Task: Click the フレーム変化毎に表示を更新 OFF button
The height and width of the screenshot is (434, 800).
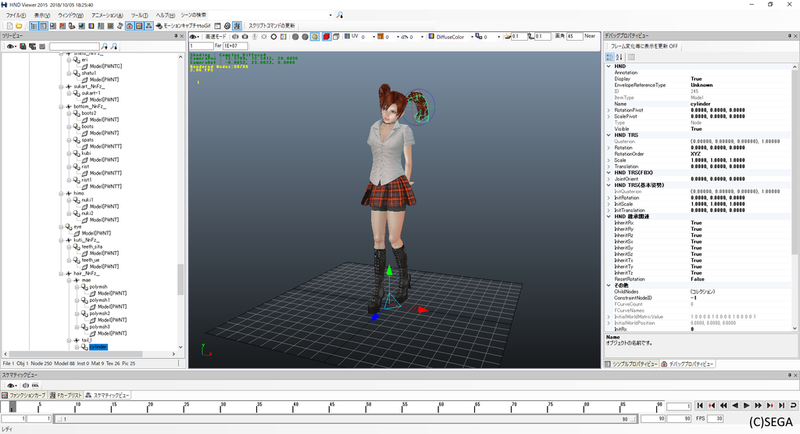Action: pos(644,46)
